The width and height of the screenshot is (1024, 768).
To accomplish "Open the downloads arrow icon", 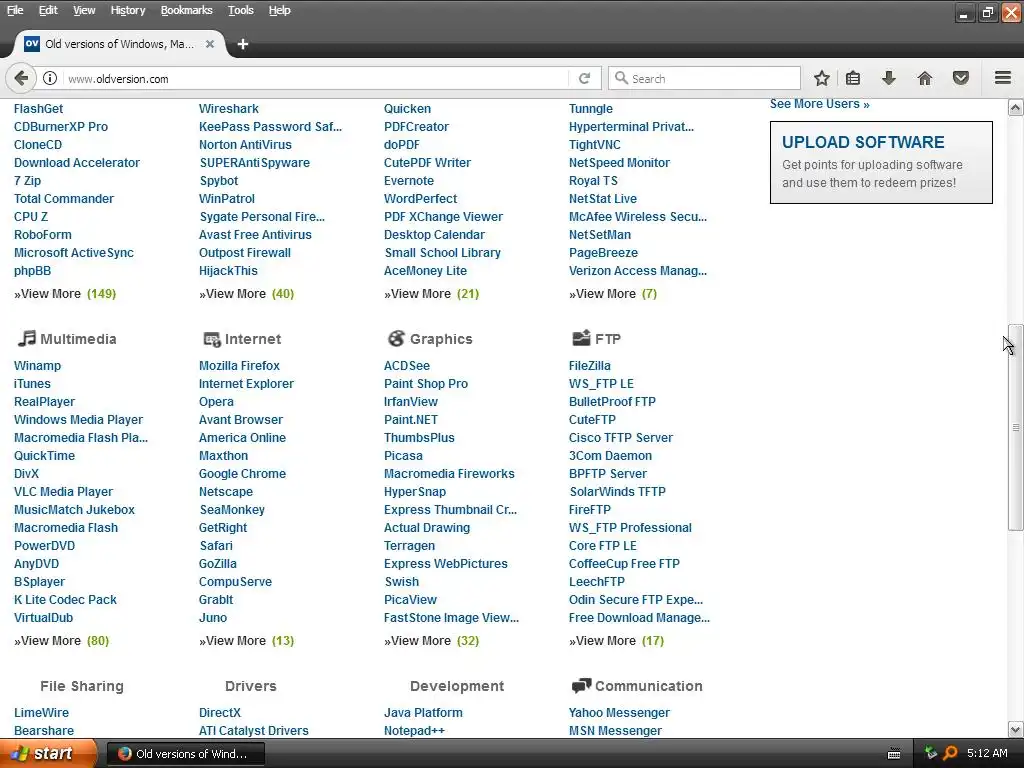I will 889,78.
